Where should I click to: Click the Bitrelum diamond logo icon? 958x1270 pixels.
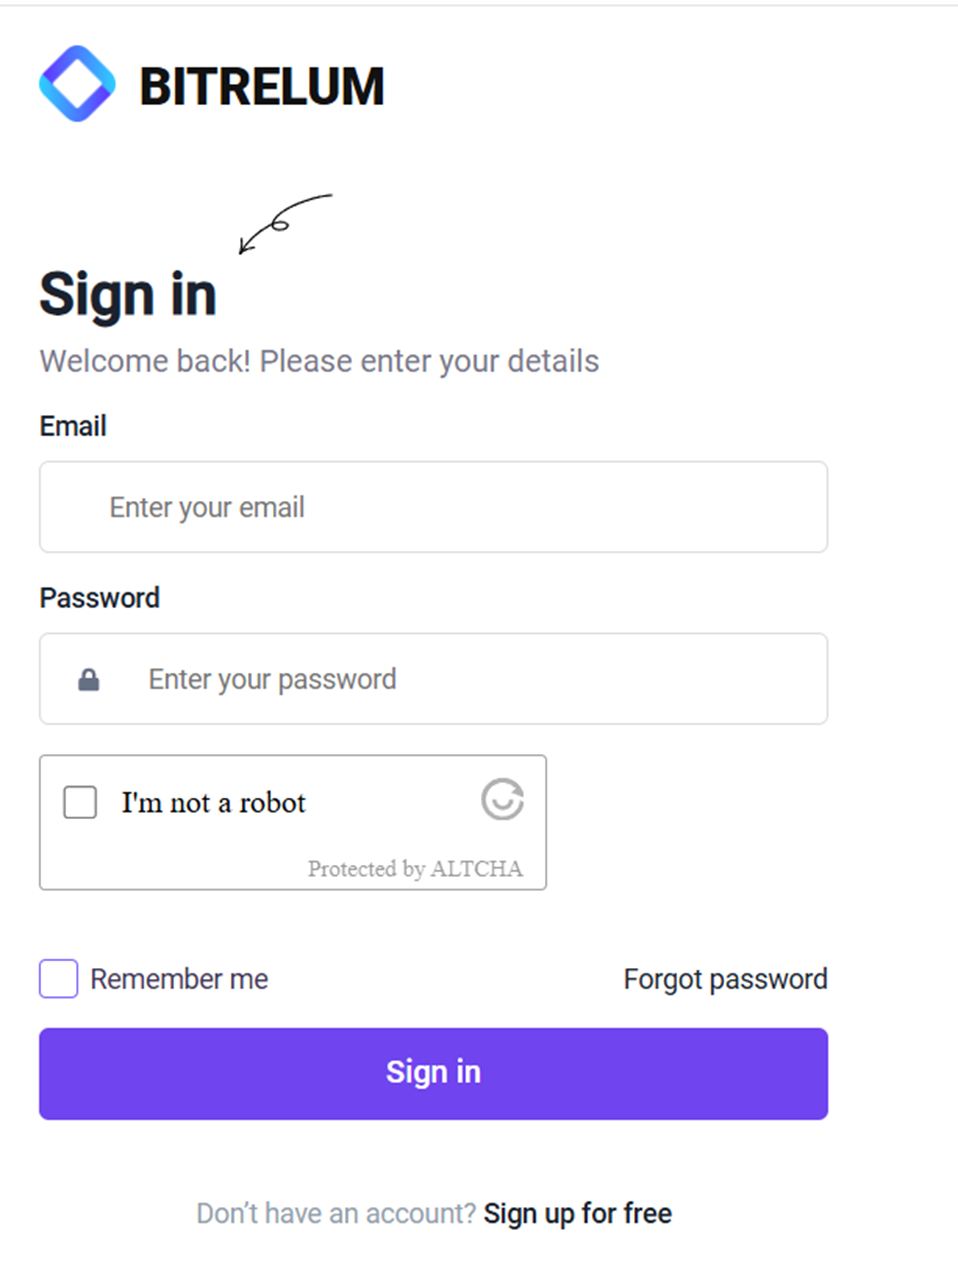77,84
